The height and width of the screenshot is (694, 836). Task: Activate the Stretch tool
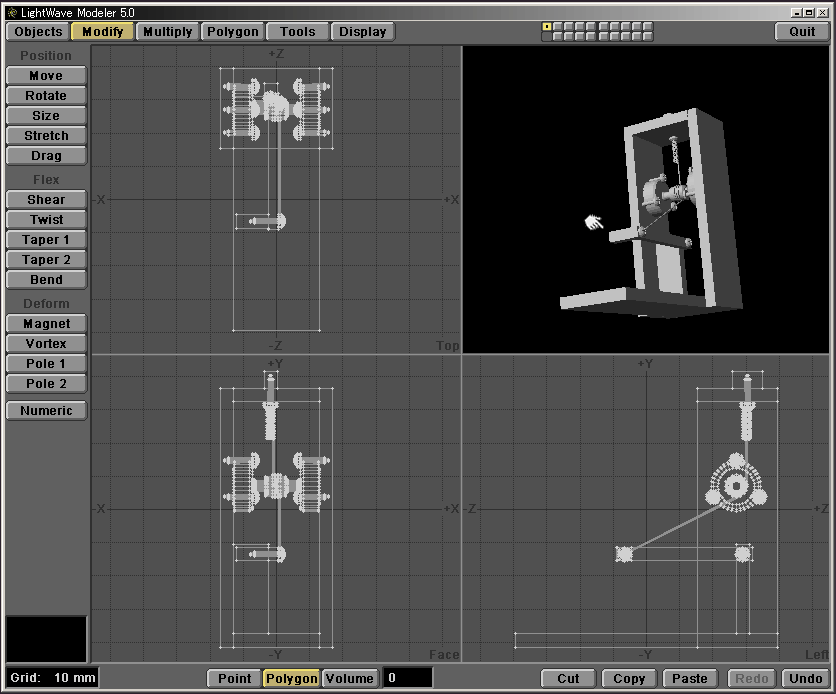coord(46,136)
